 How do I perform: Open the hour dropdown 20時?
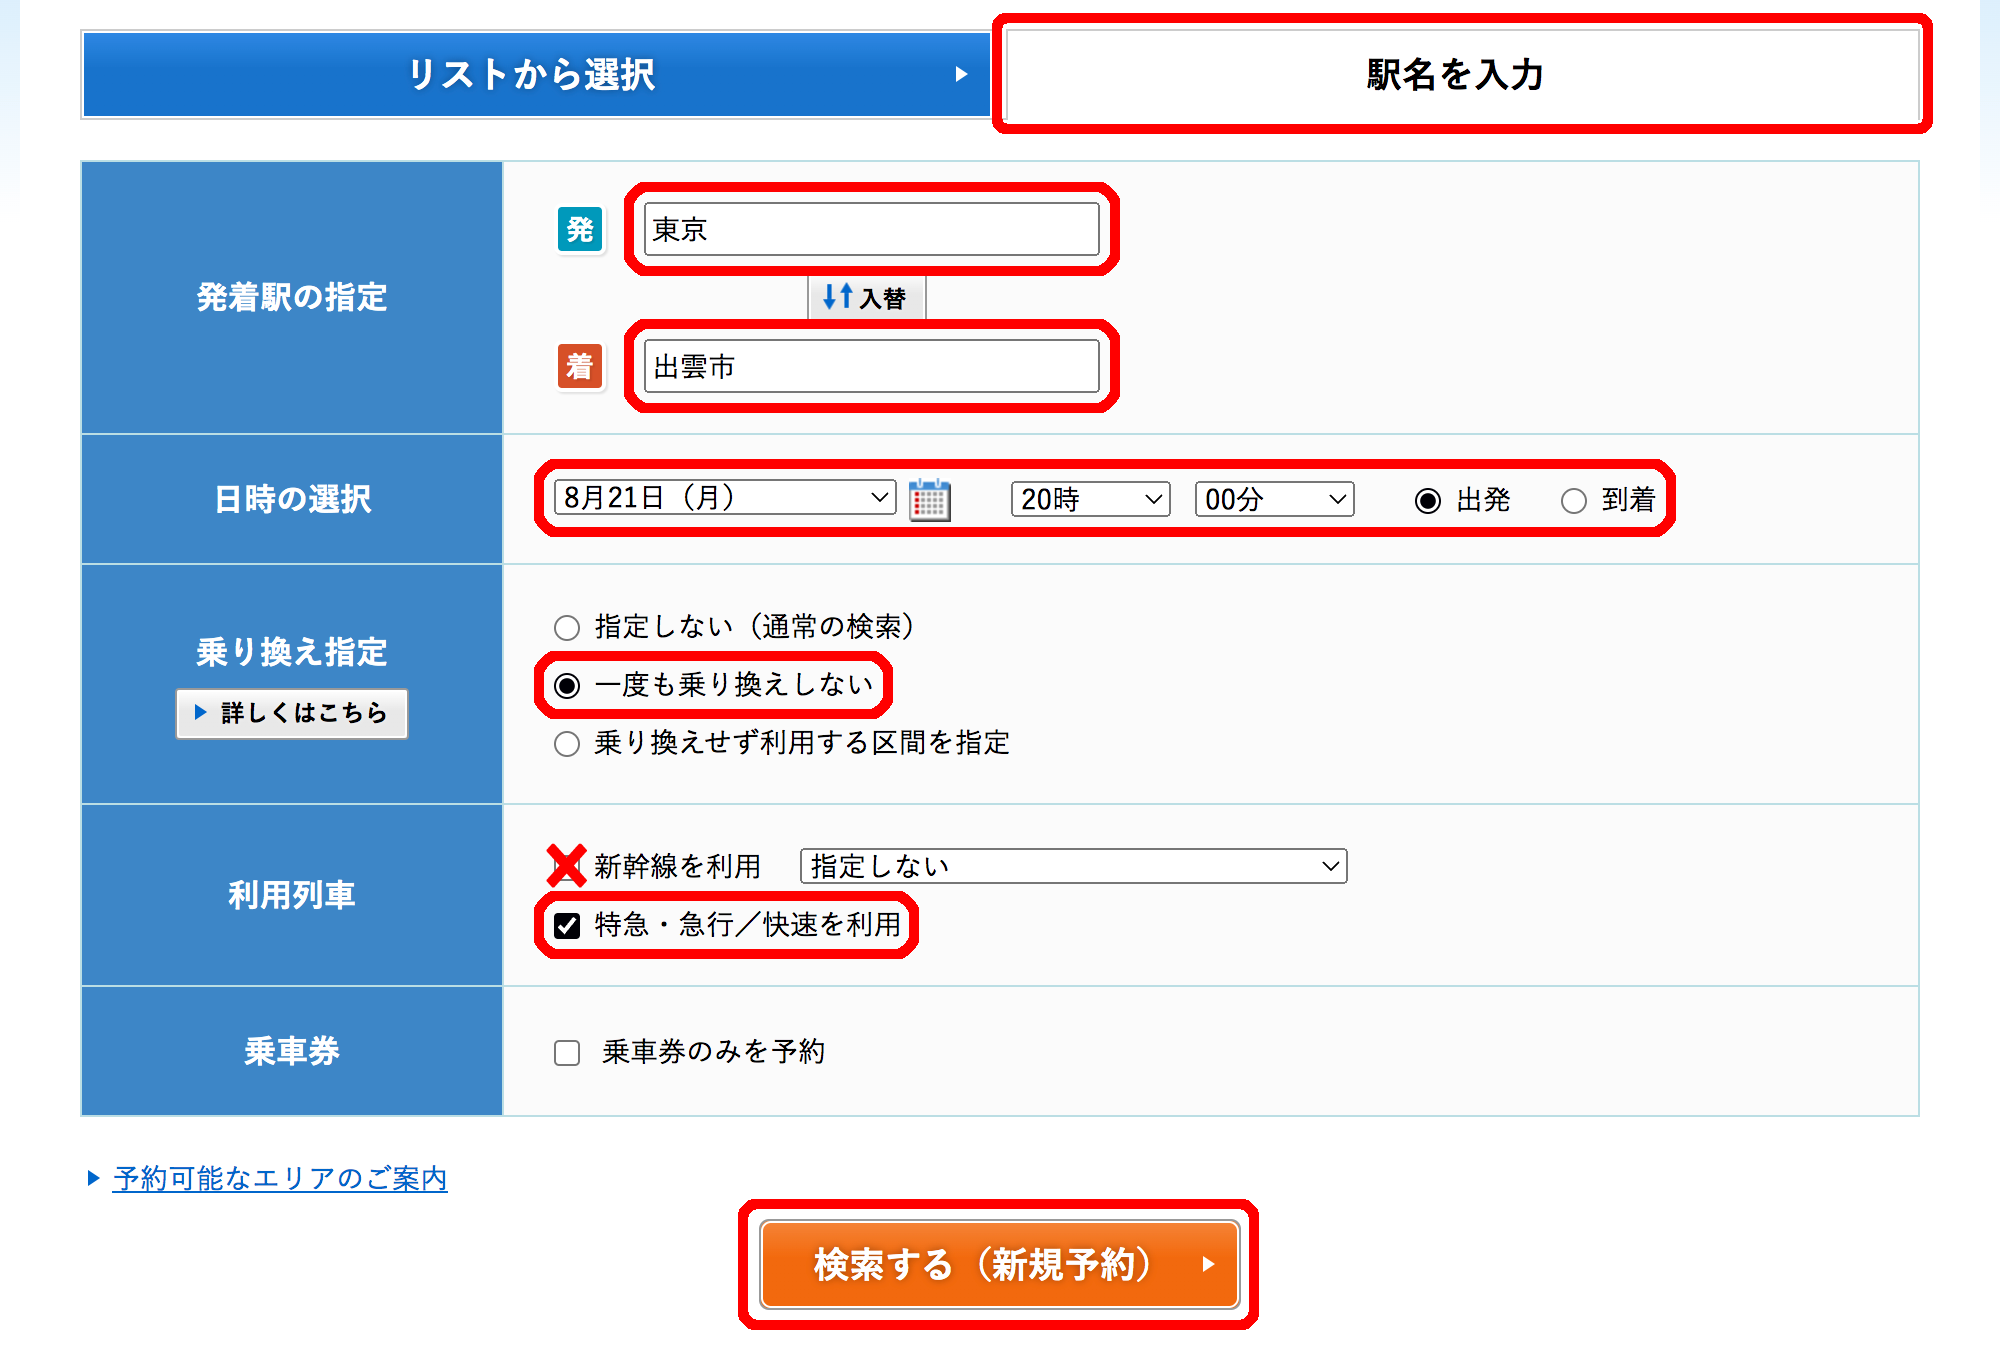point(1090,499)
